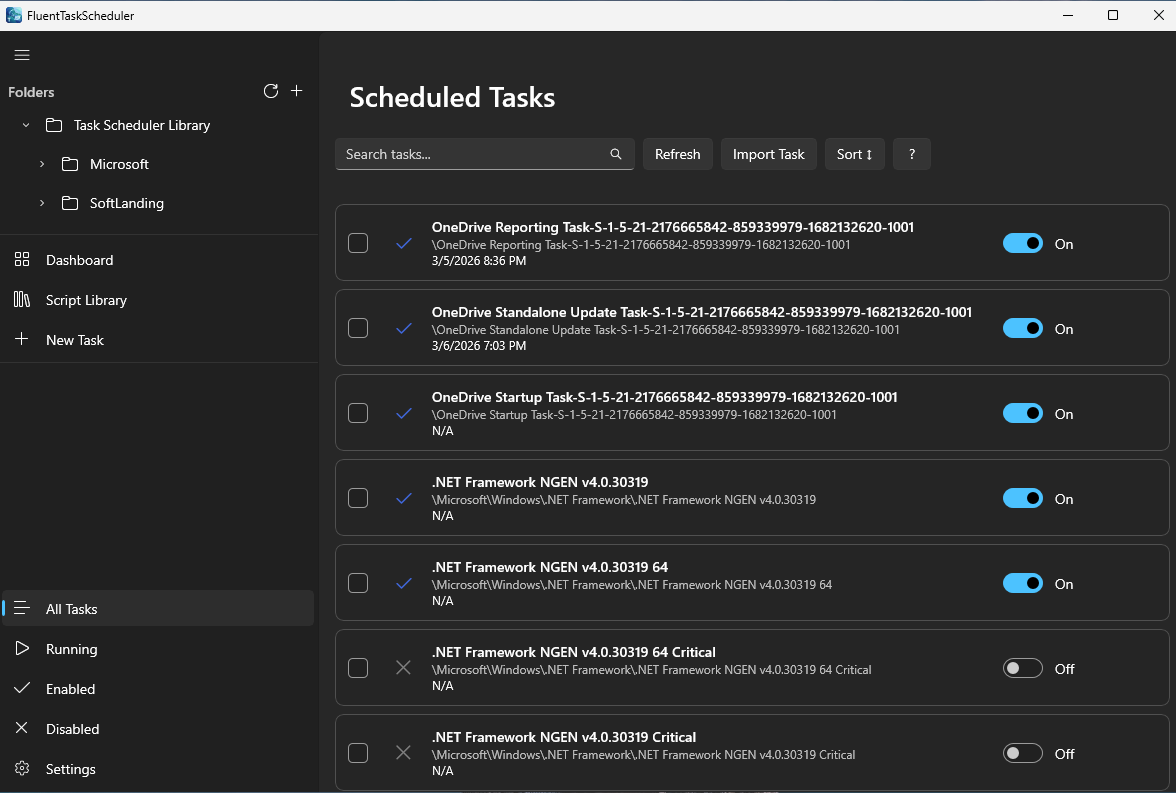Click the Settings gear icon
The image size is (1176, 793).
pyautogui.click(x=22, y=769)
